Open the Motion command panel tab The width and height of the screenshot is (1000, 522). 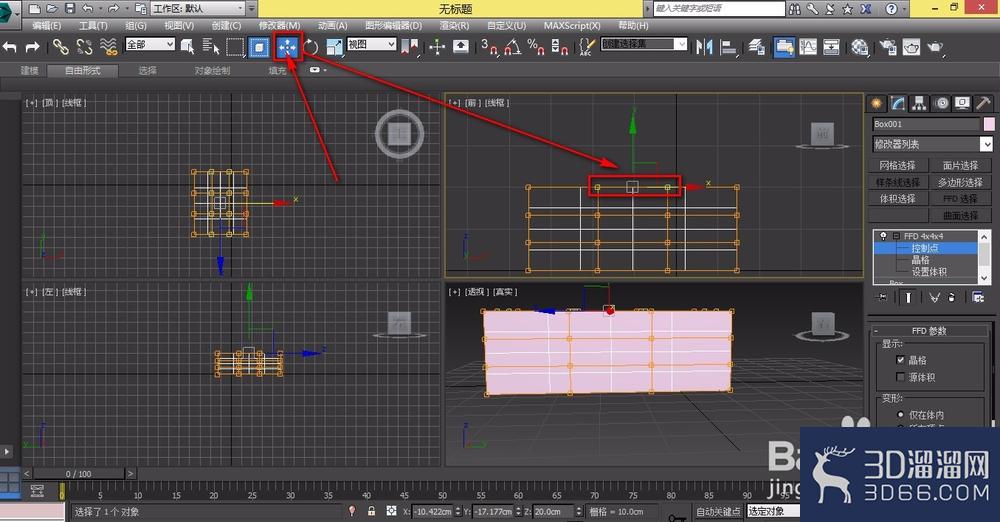click(941, 103)
